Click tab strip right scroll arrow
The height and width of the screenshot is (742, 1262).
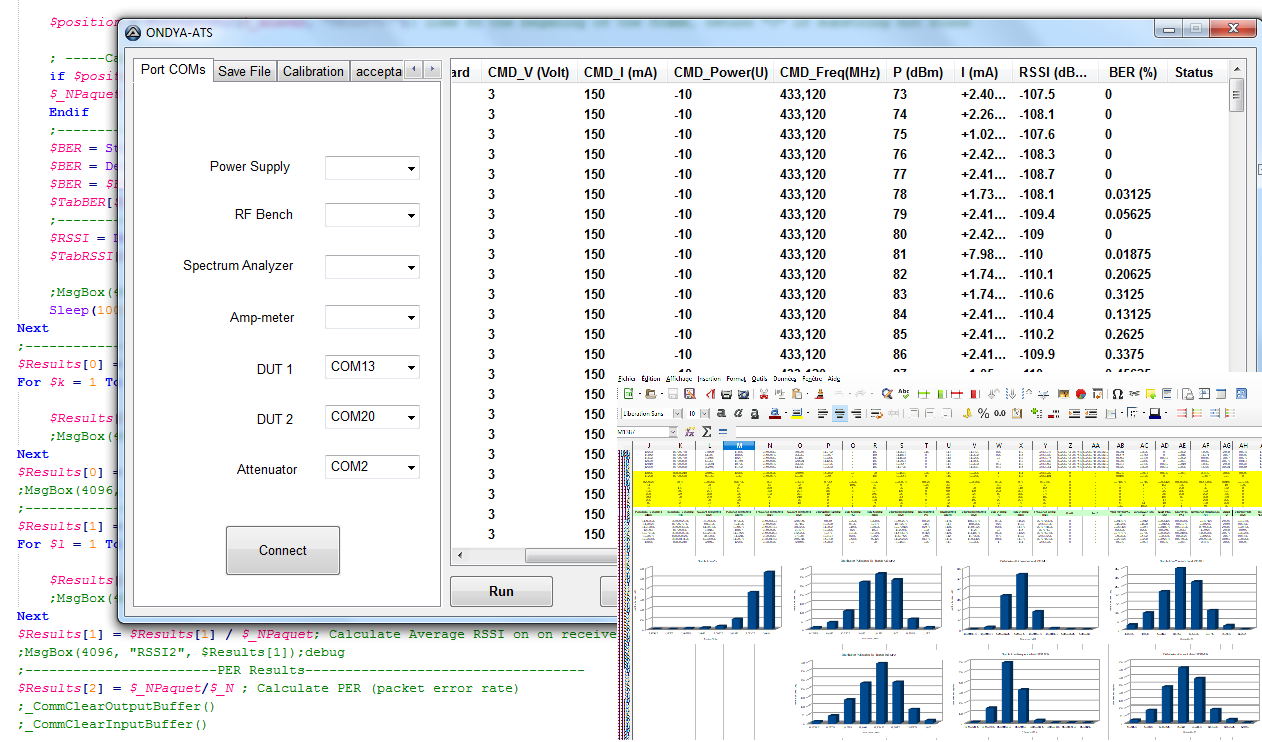(x=432, y=70)
